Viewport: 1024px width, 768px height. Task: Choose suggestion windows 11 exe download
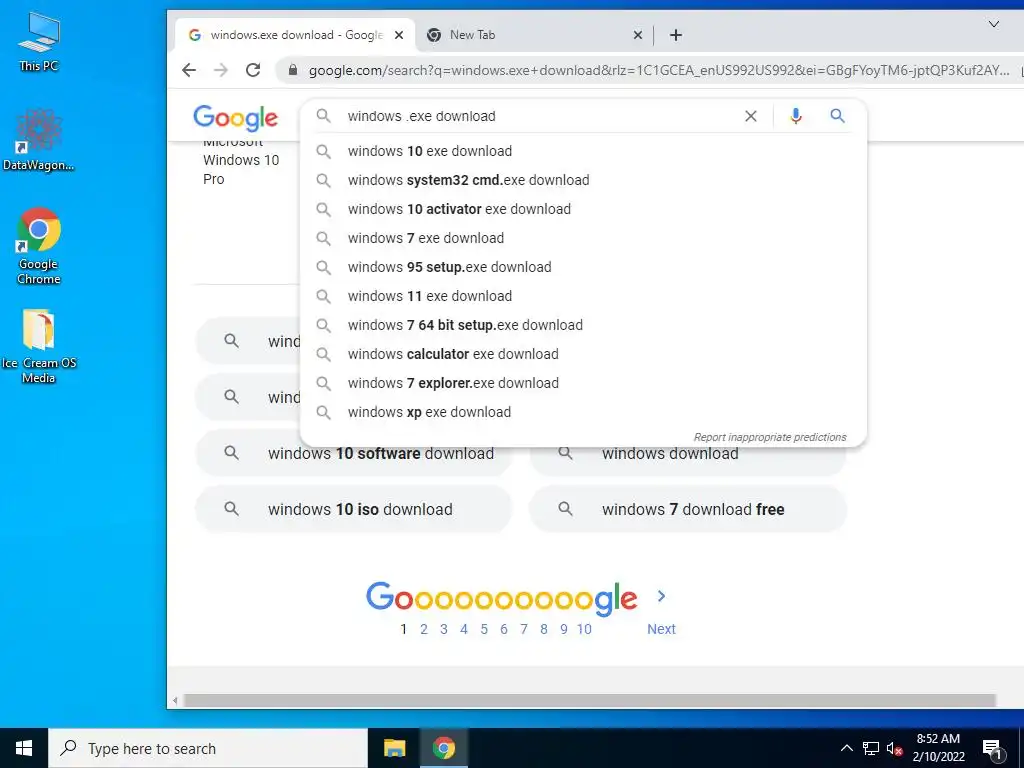pyautogui.click(x=583, y=296)
